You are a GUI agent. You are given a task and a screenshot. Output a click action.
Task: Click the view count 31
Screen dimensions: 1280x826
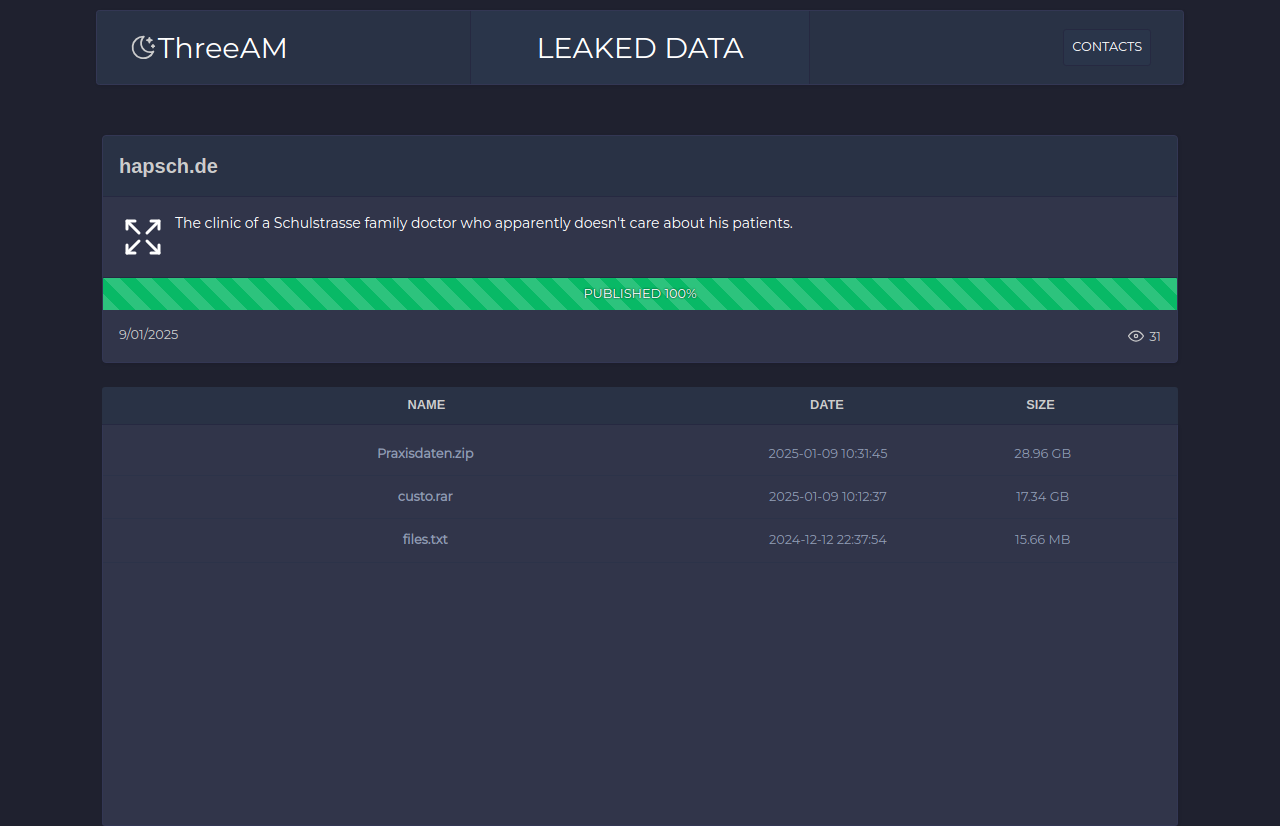(1155, 336)
